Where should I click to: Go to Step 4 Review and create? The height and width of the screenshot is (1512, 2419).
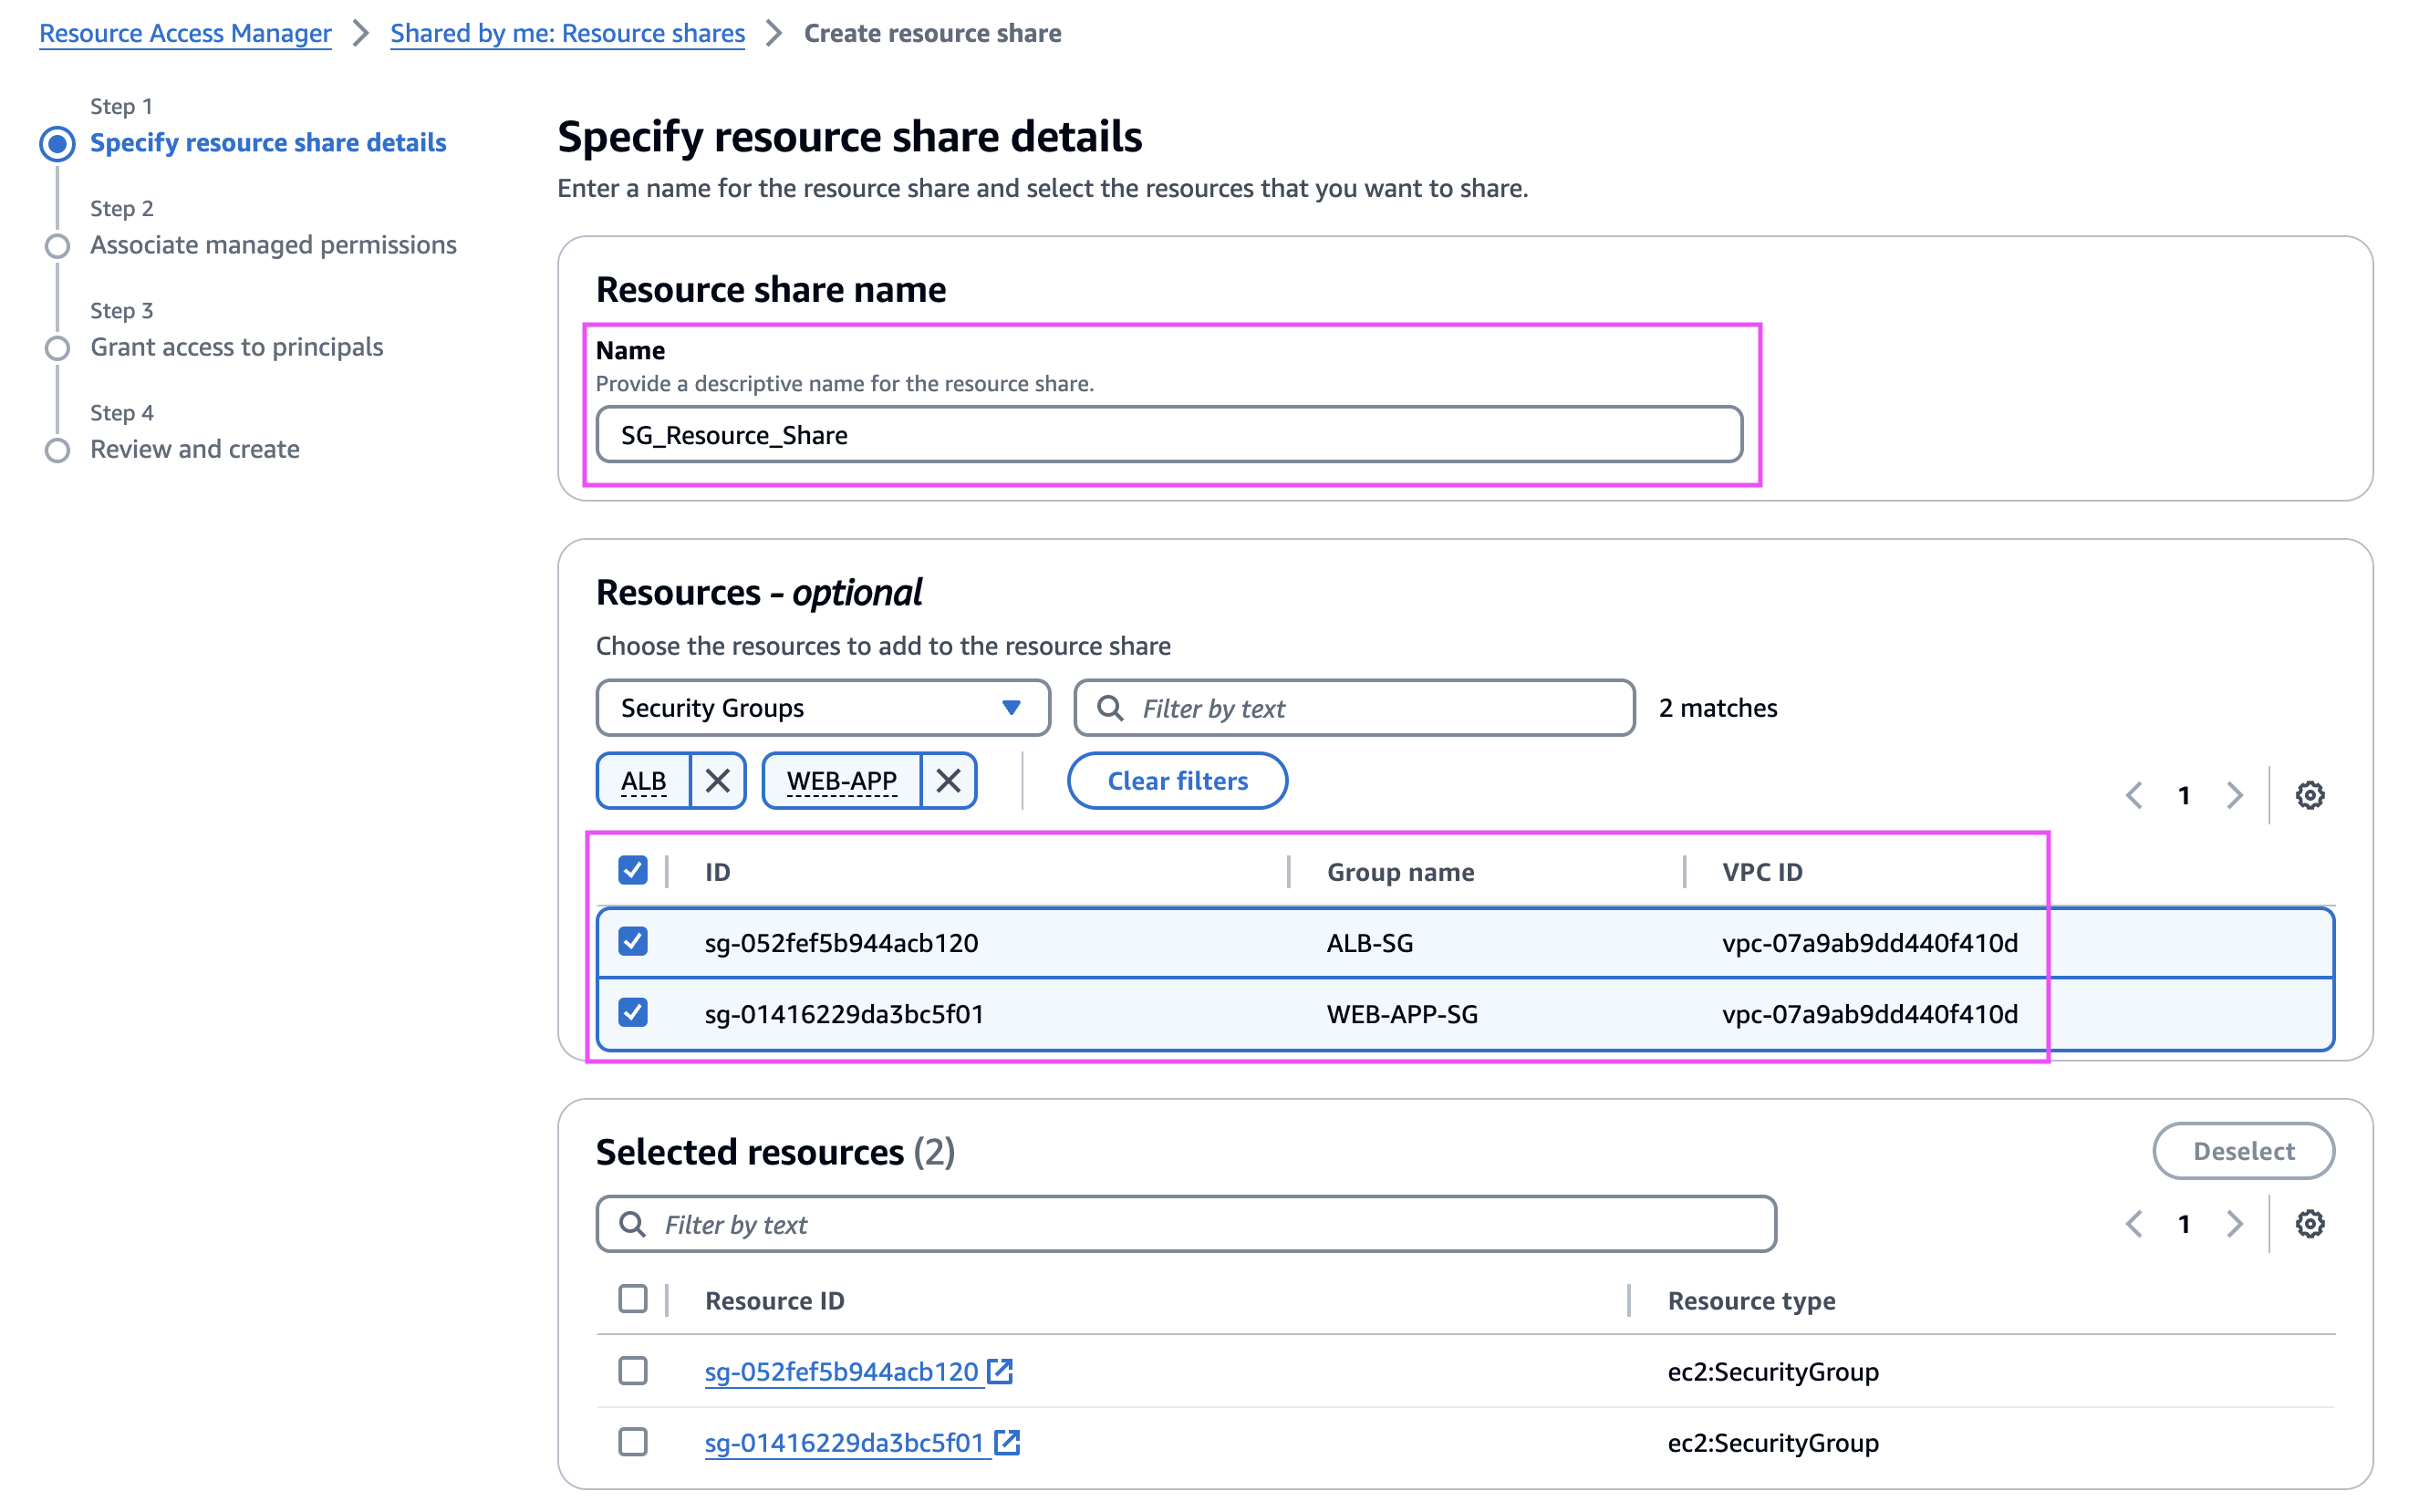point(194,449)
